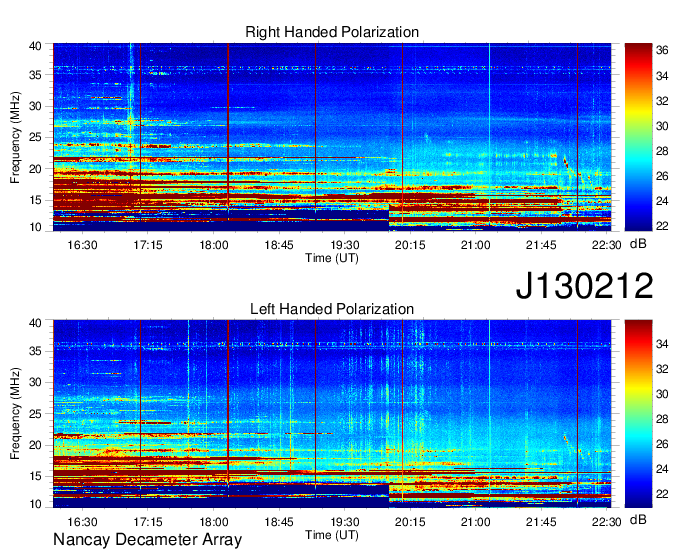Select the J130212 observation label
The height and width of the screenshot is (552, 680).
(584, 286)
